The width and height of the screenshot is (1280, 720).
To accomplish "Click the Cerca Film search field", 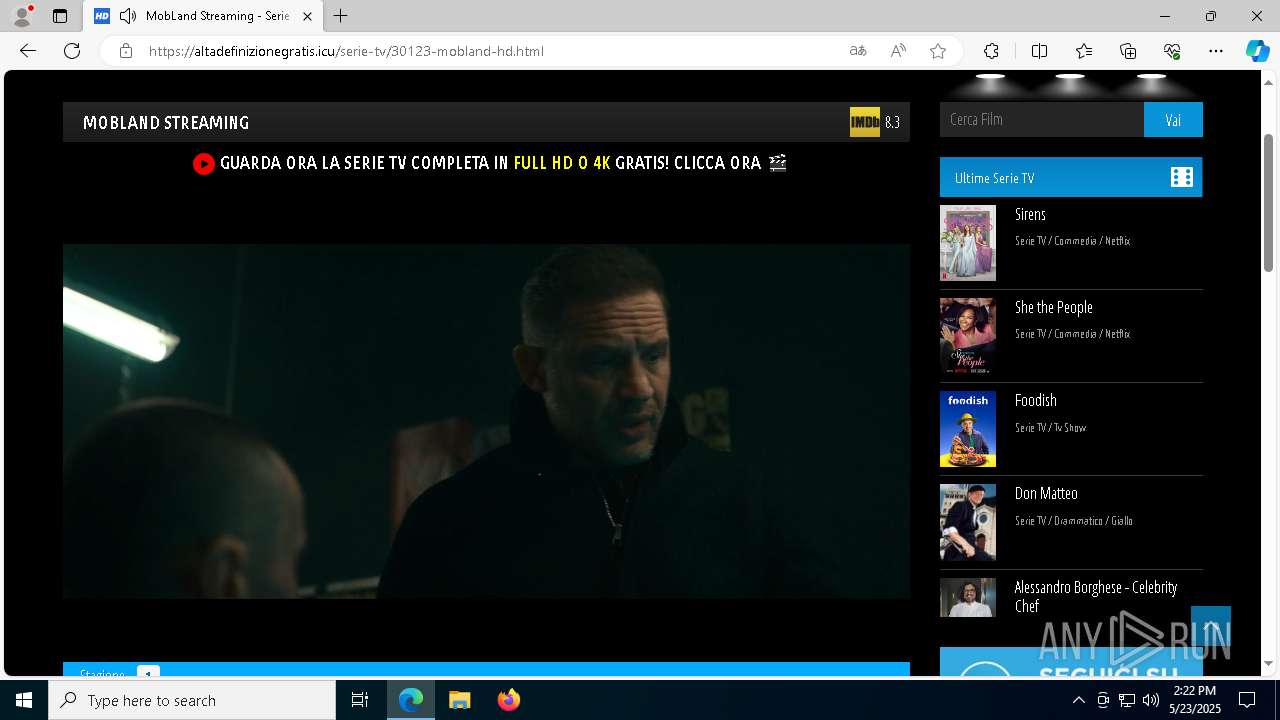I will (x=1042, y=119).
